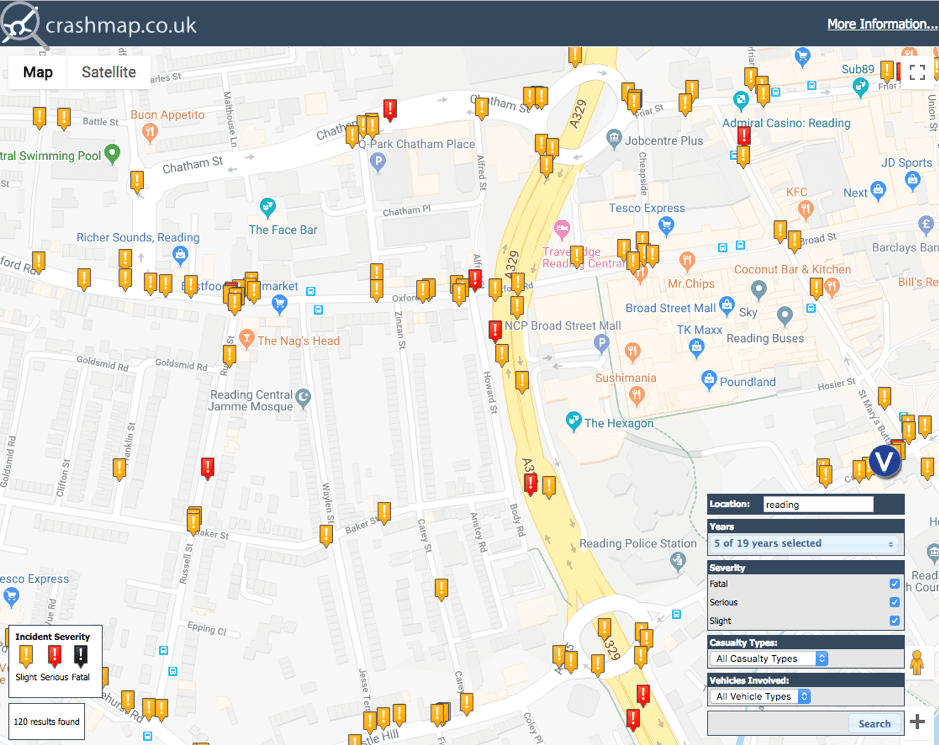Click the KFC restaurant icon
The height and width of the screenshot is (745, 939).
click(x=805, y=209)
